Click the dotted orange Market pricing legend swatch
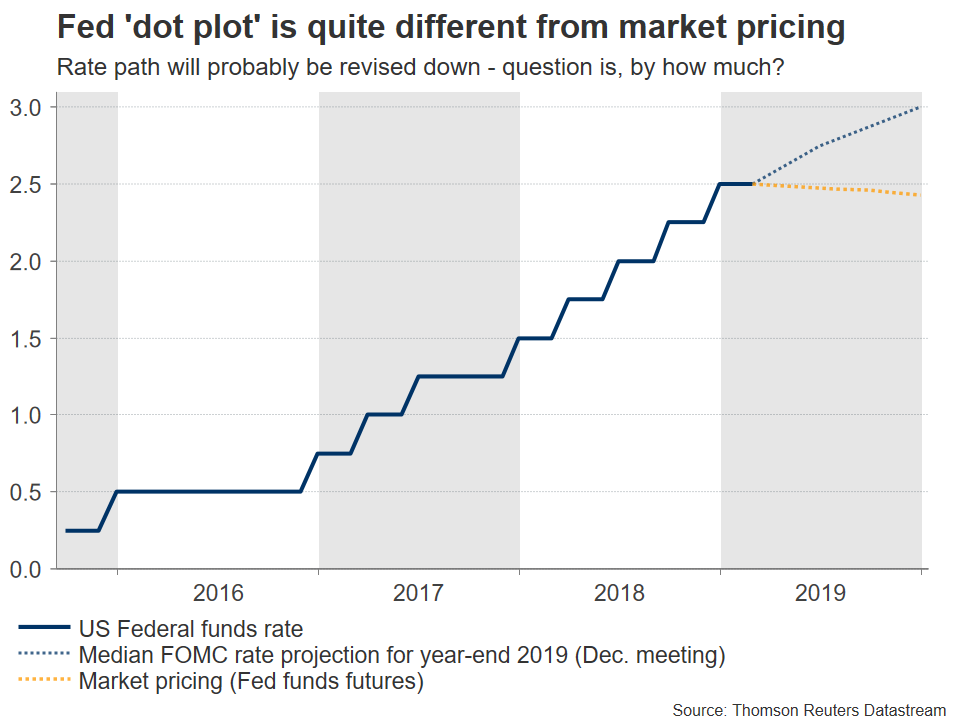Viewport: 960px width, 720px height. [x=43, y=683]
